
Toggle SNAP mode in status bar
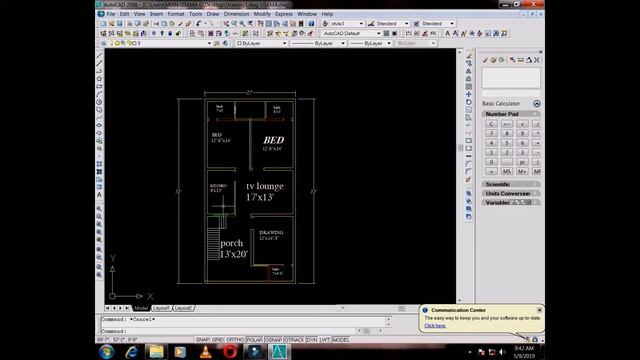click(202, 340)
